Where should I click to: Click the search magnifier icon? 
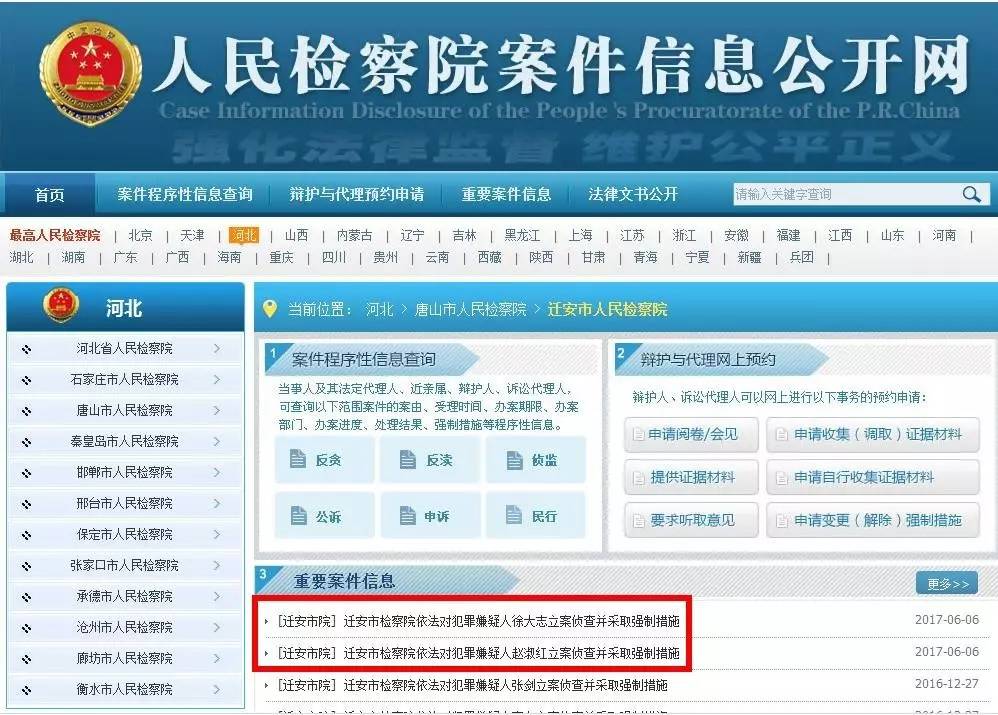(971, 194)
